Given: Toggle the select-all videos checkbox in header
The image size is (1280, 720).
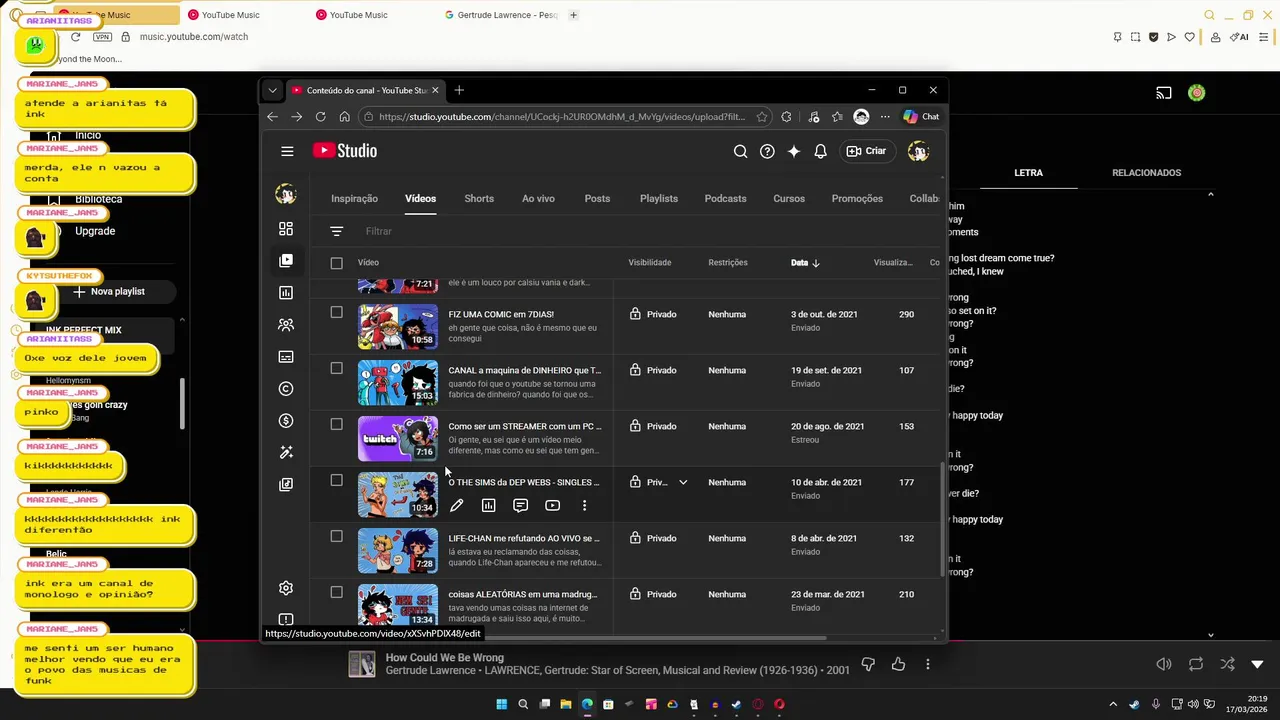Looking at the screenshot, I should point(336,263).
